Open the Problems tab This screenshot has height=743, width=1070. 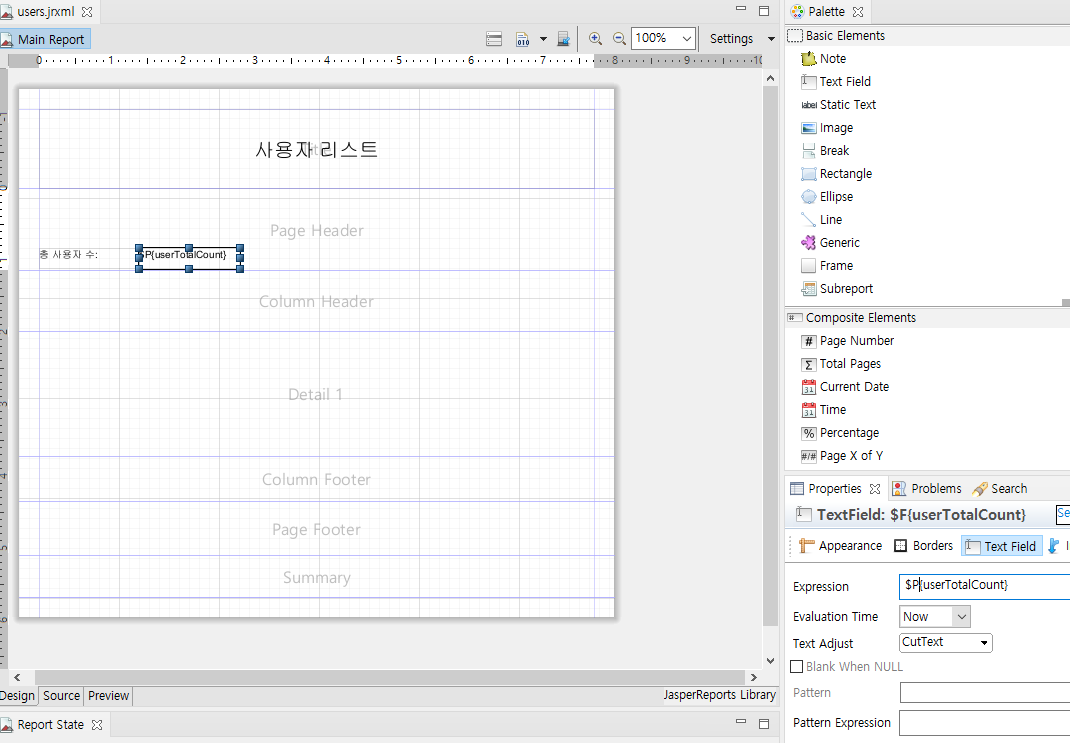coord(927,489)
